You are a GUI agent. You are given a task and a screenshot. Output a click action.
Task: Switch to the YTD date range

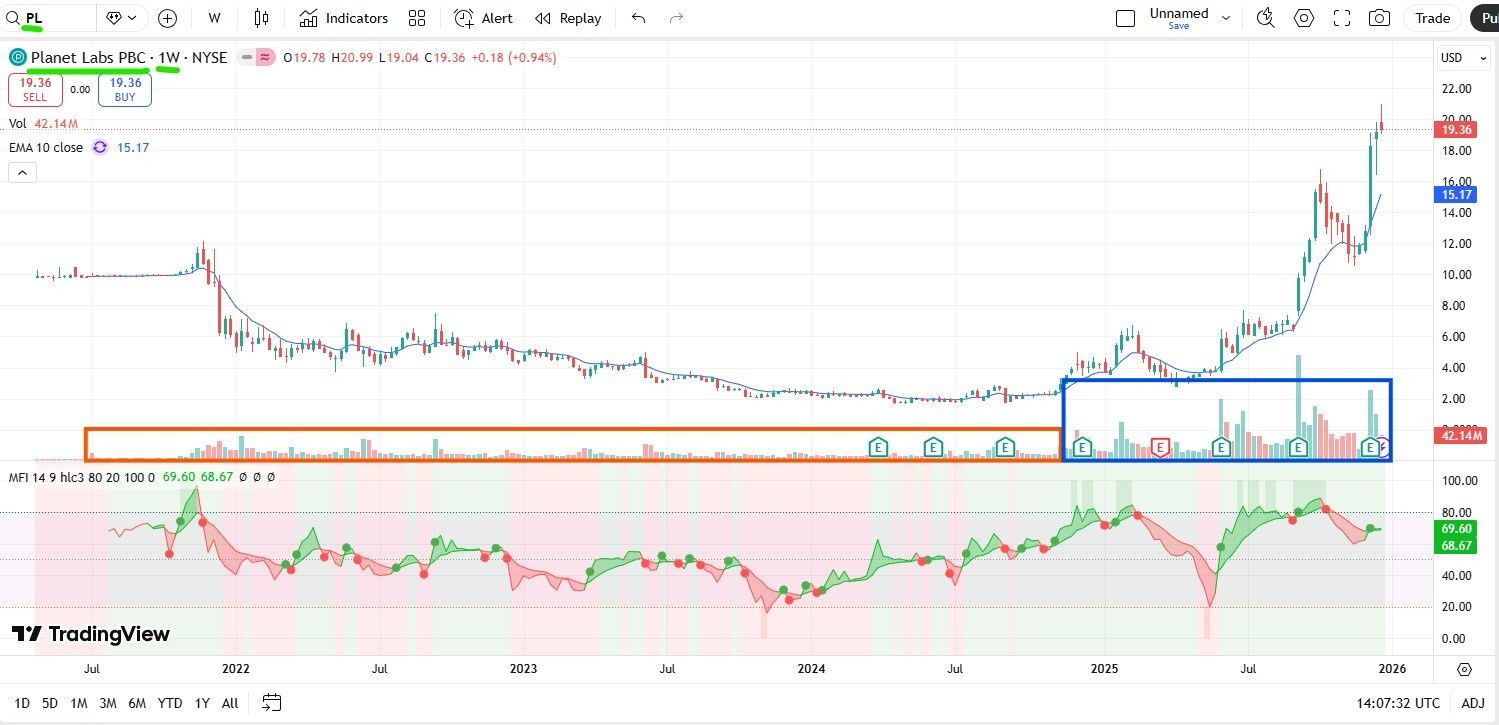coord(170,703)
